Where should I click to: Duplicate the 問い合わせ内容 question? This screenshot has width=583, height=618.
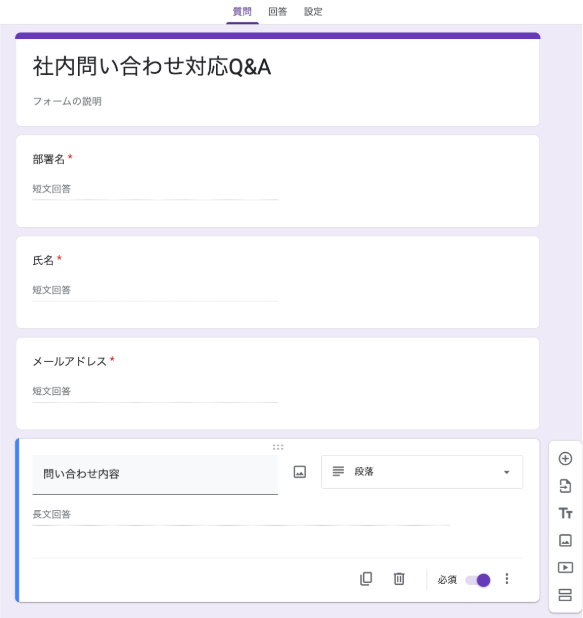366,579
